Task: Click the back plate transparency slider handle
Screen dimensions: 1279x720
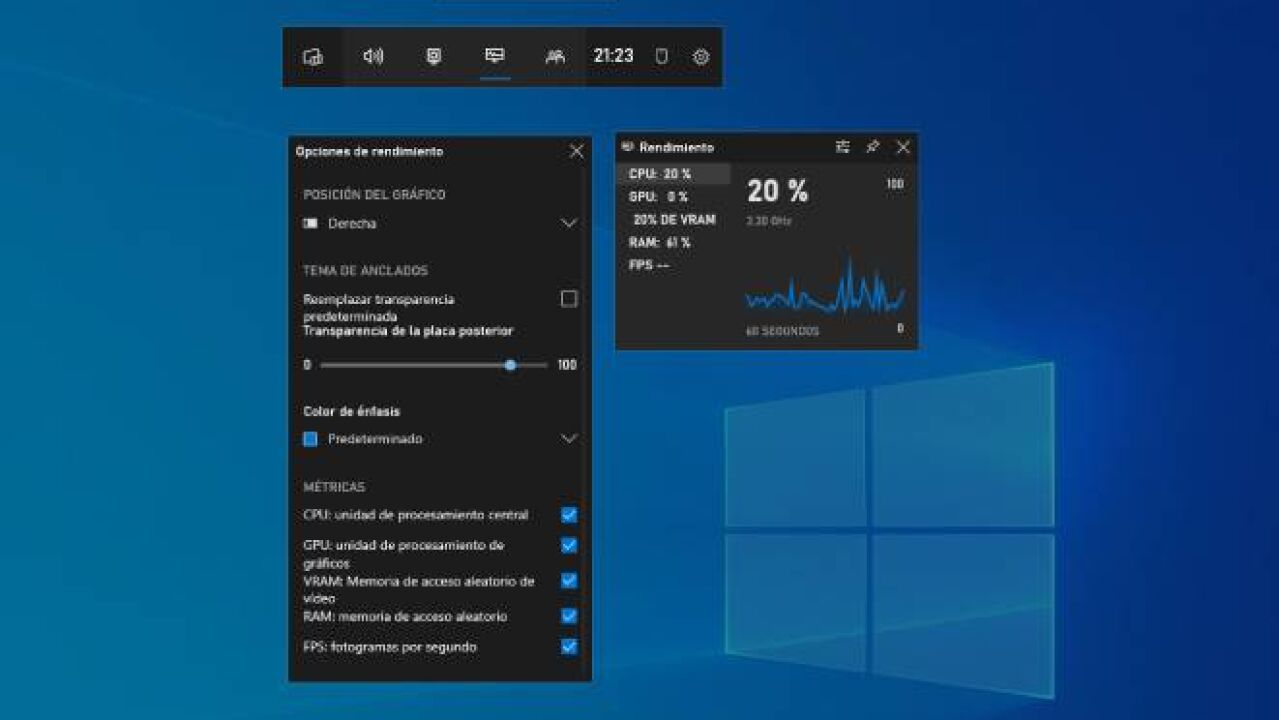Action: (510, 365)
